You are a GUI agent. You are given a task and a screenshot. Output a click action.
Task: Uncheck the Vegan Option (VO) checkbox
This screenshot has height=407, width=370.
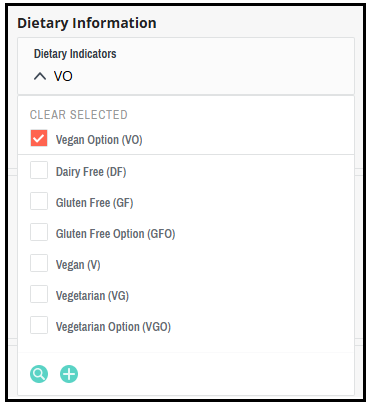tap(39, 138)
